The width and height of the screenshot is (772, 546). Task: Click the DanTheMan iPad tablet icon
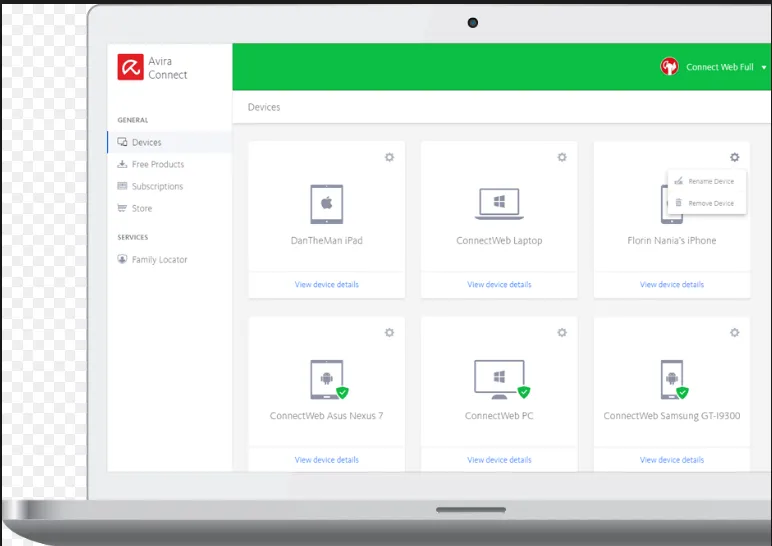point(326,204)
